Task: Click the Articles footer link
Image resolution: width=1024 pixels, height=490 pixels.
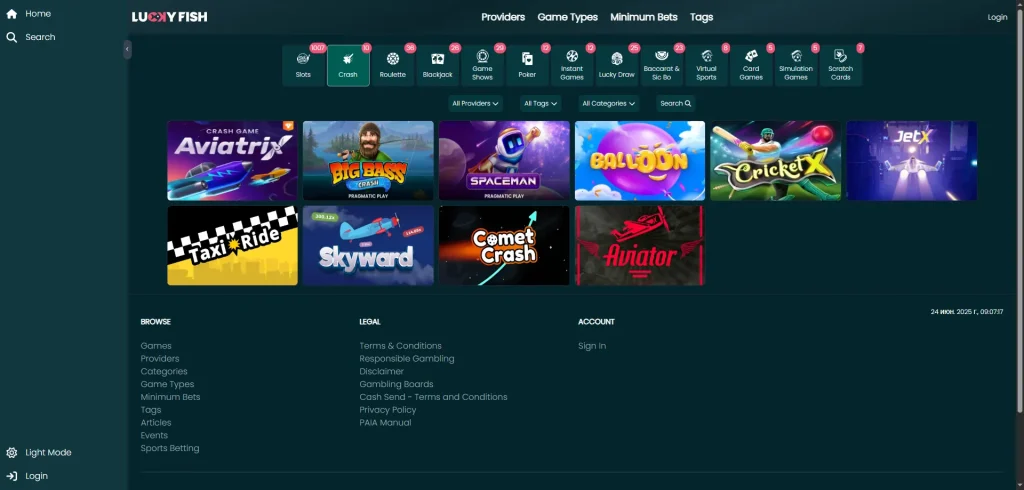Action: (156, 423)
